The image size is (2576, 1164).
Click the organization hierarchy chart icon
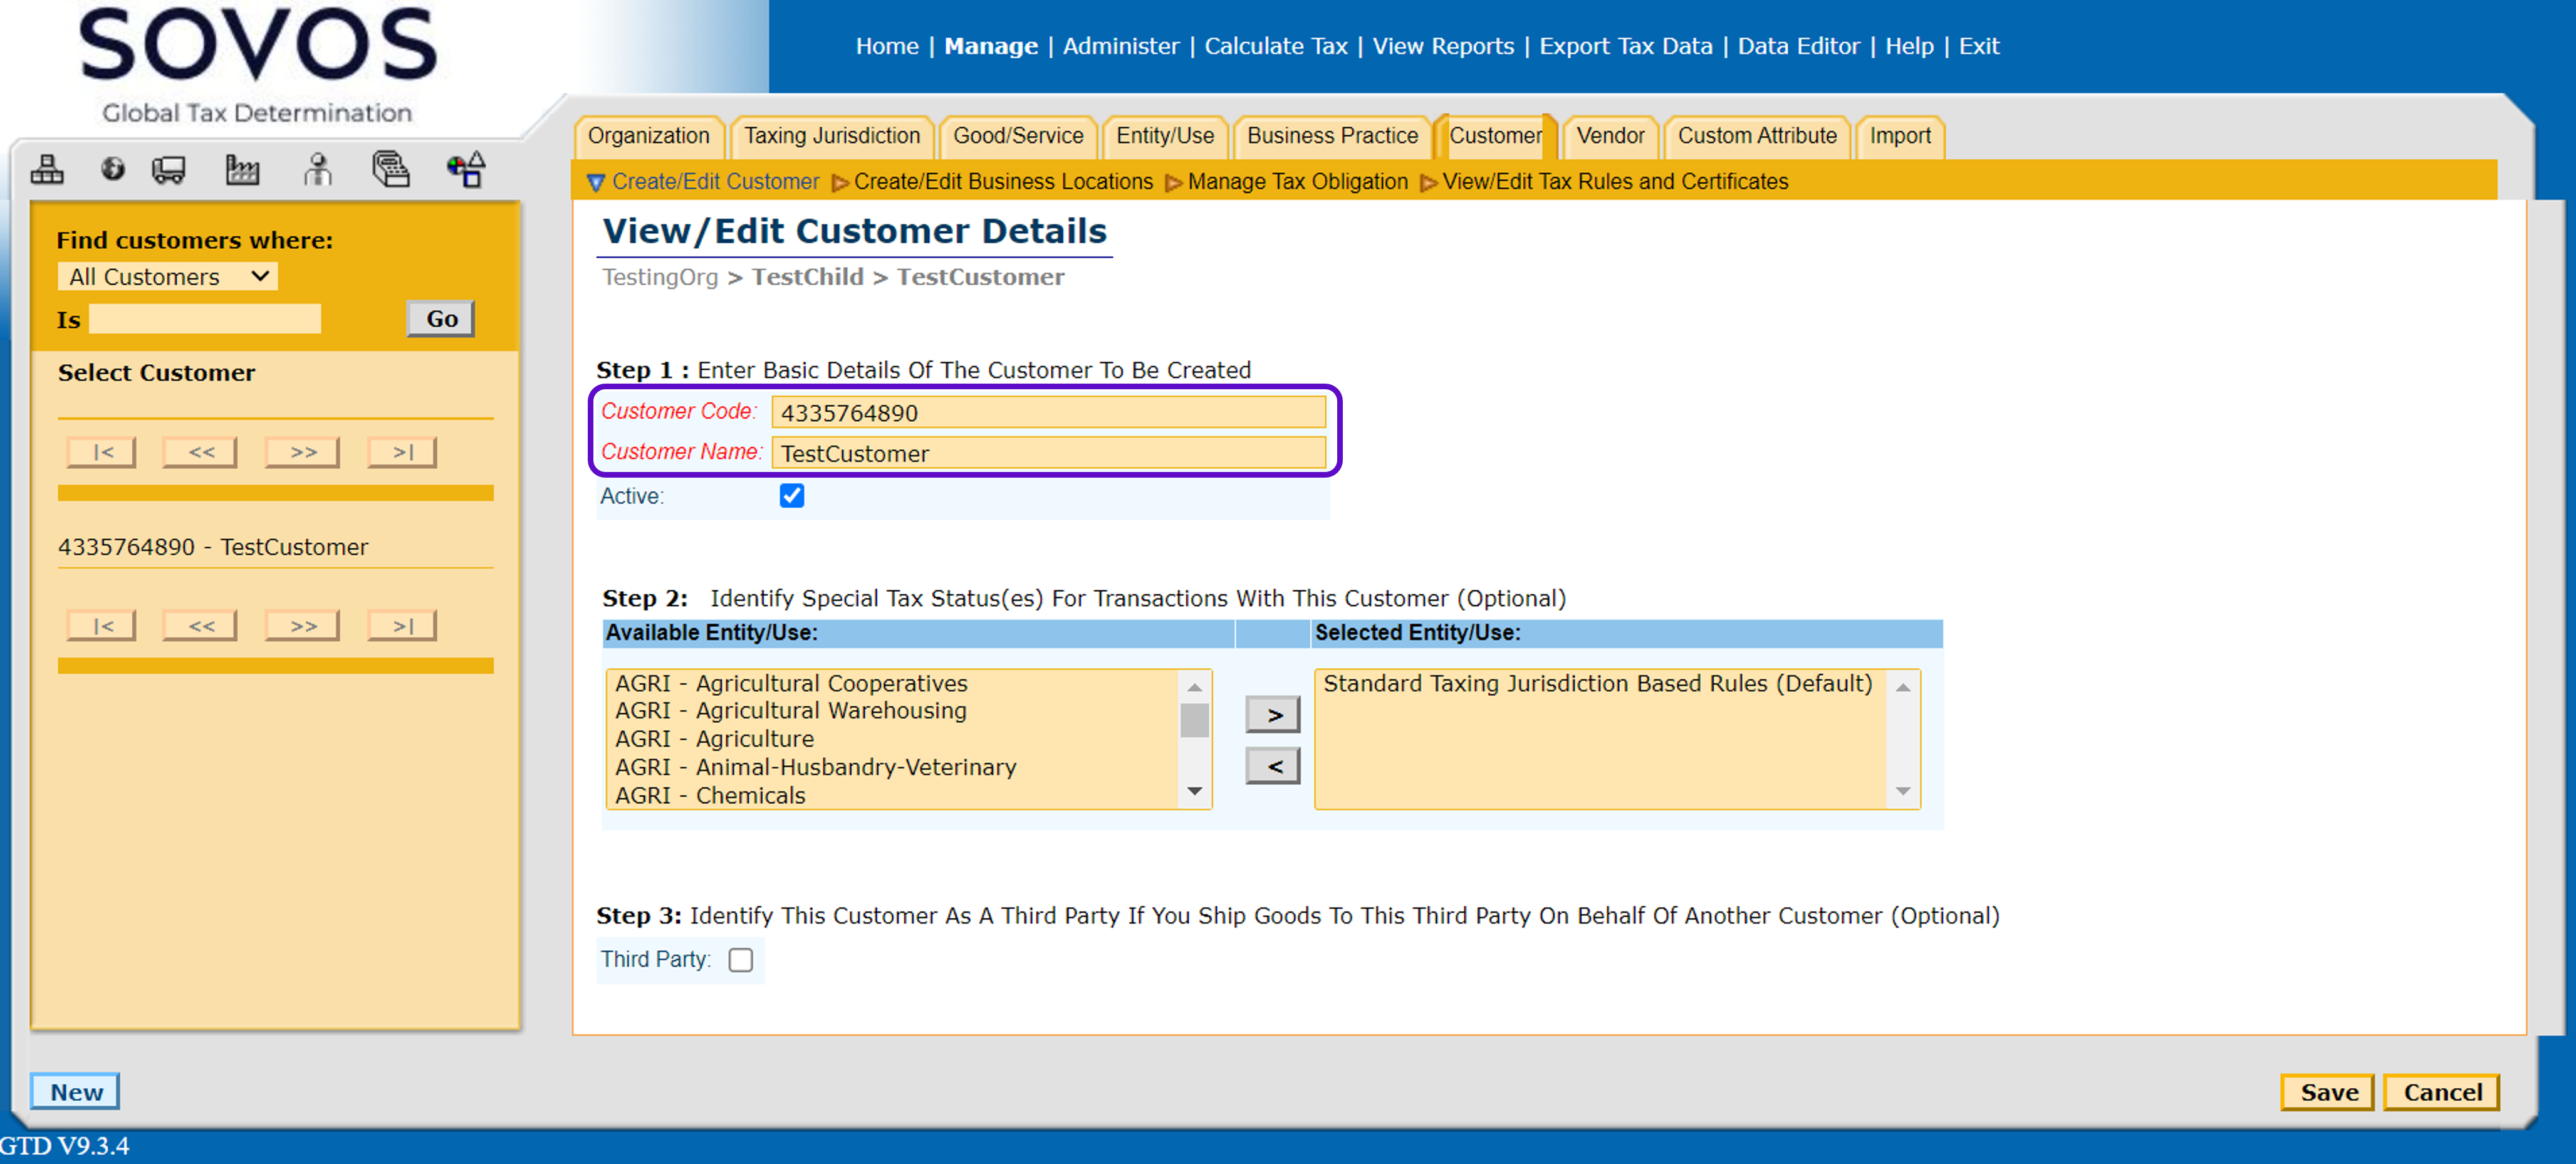click(x=47, y=170)
